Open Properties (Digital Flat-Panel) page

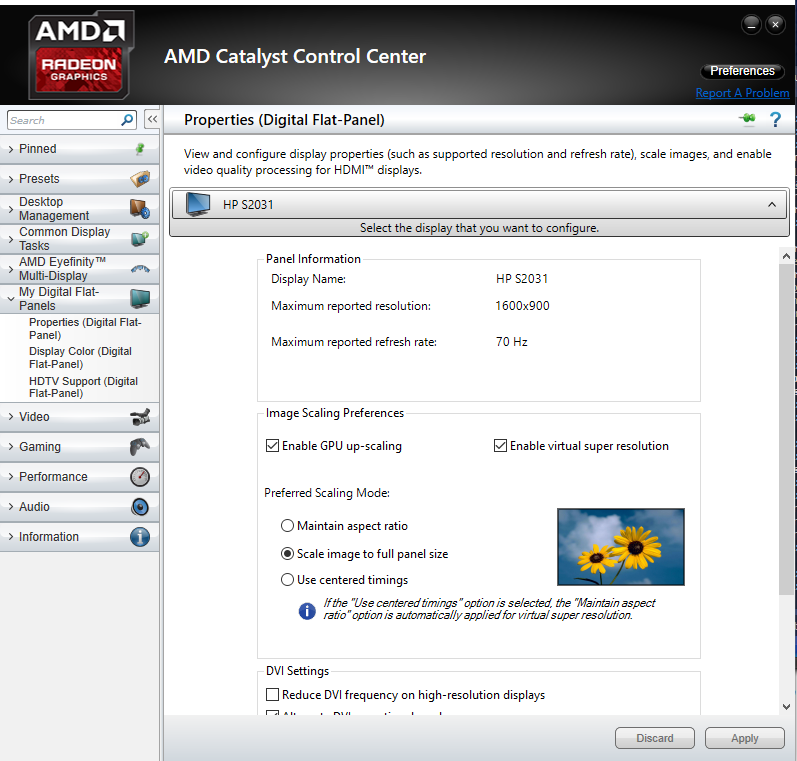tap(85, 328)
